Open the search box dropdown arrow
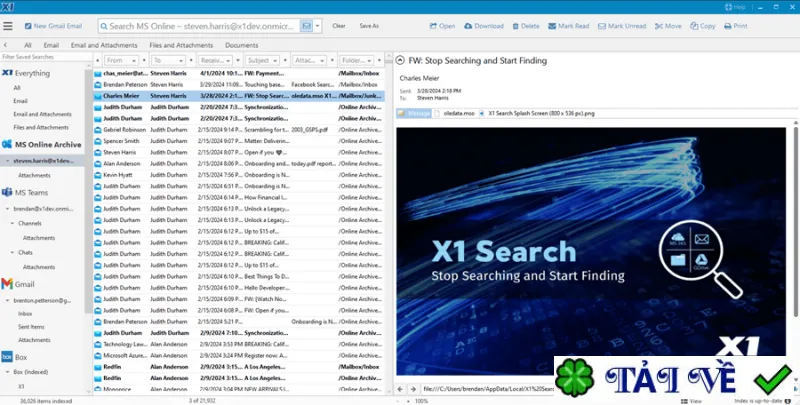This screenshot has width=800, height=405. click(317, 26)
